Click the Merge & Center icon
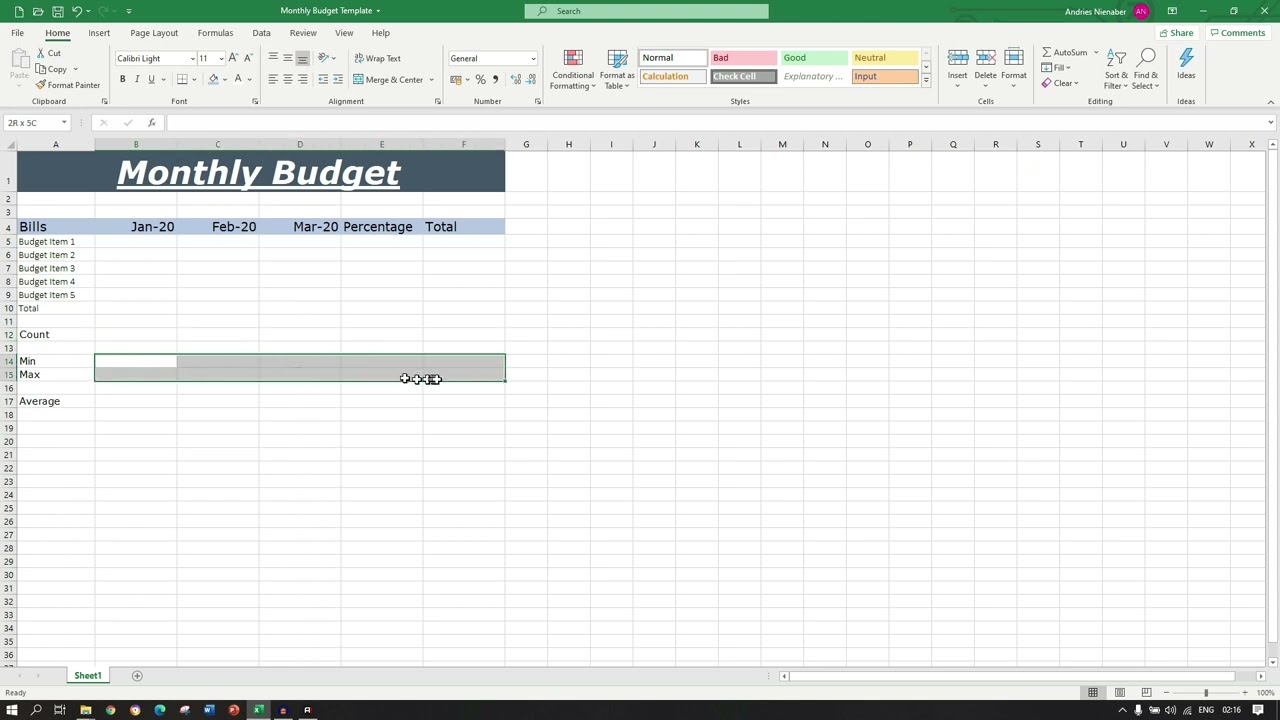 (x=390, y=79)
